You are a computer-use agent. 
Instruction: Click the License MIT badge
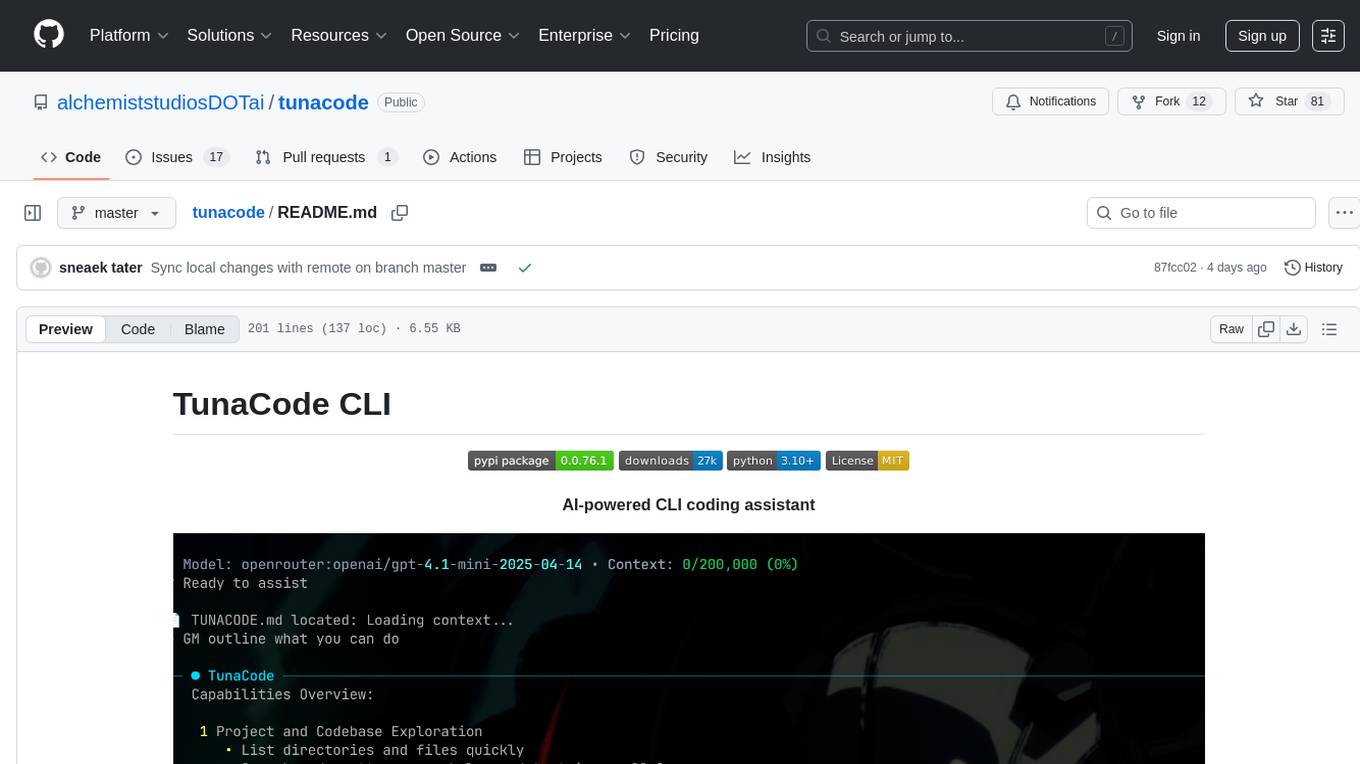pos(867,460)
